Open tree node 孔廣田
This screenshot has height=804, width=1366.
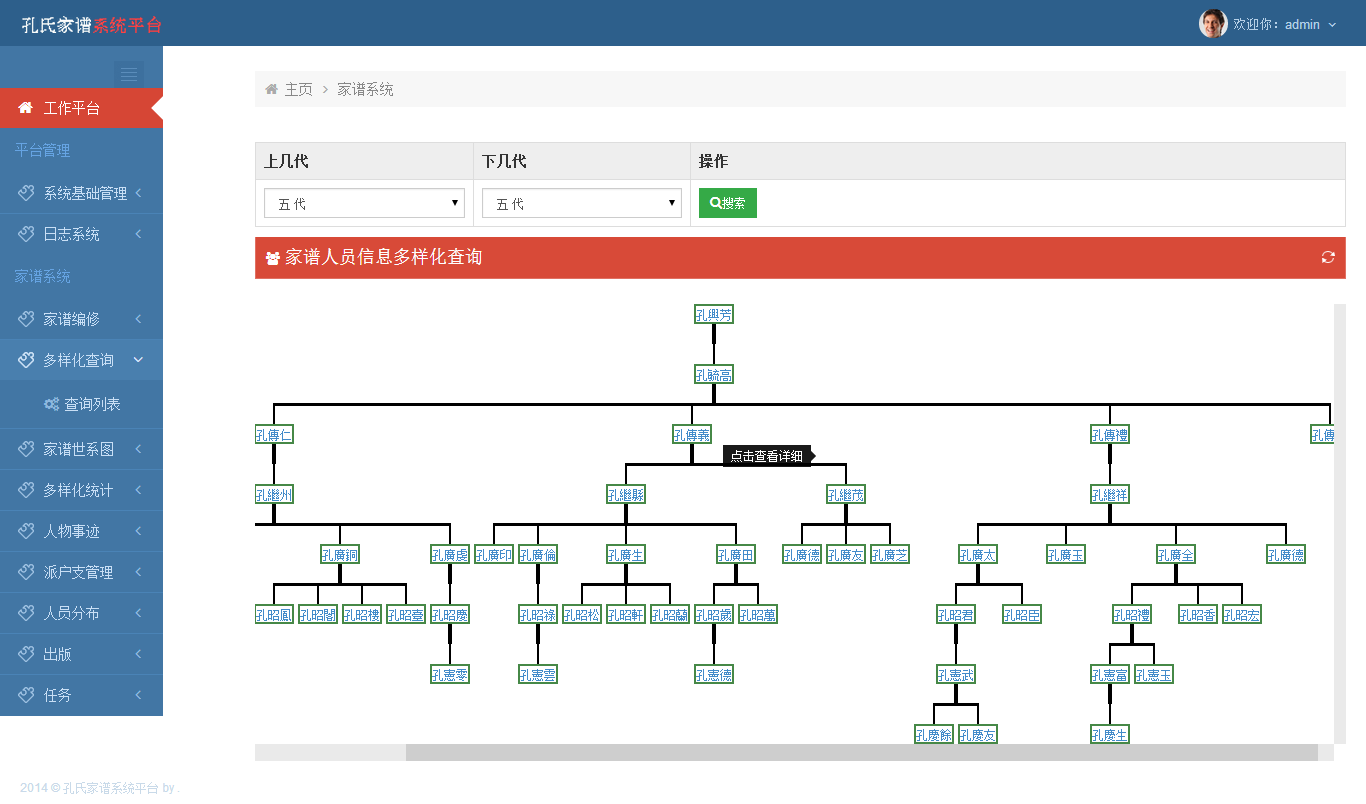pyautogui.click(x=736, y=555)
